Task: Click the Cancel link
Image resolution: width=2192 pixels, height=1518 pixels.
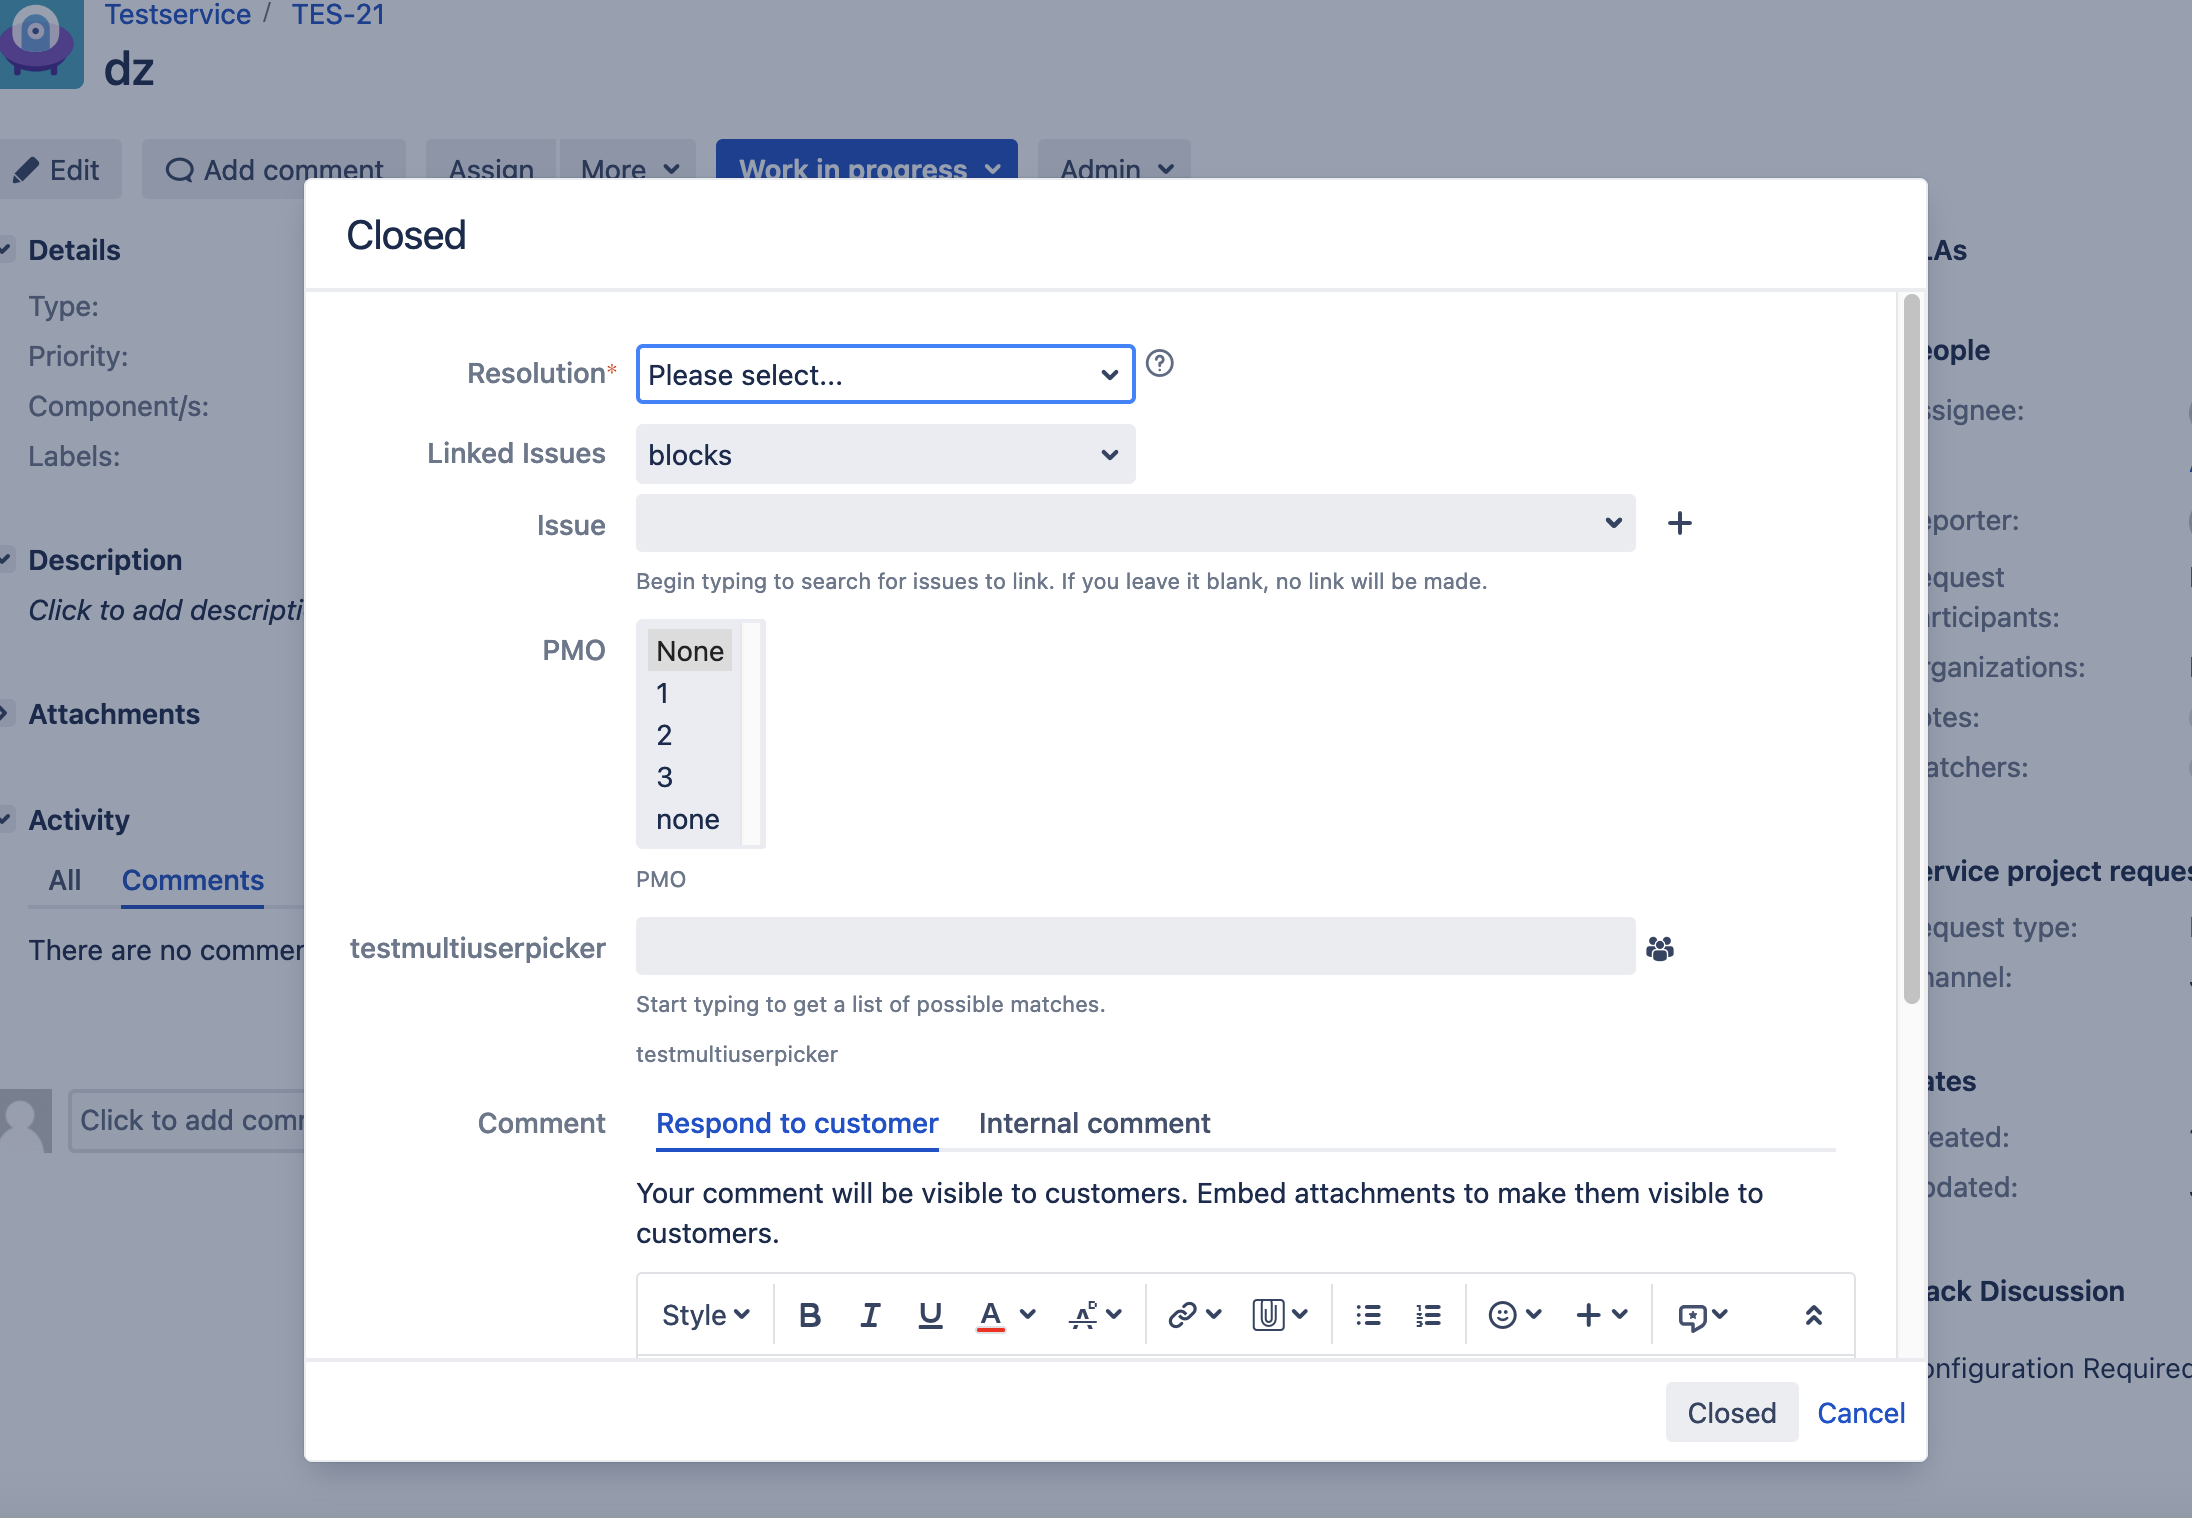Action: [1860, 1412]
